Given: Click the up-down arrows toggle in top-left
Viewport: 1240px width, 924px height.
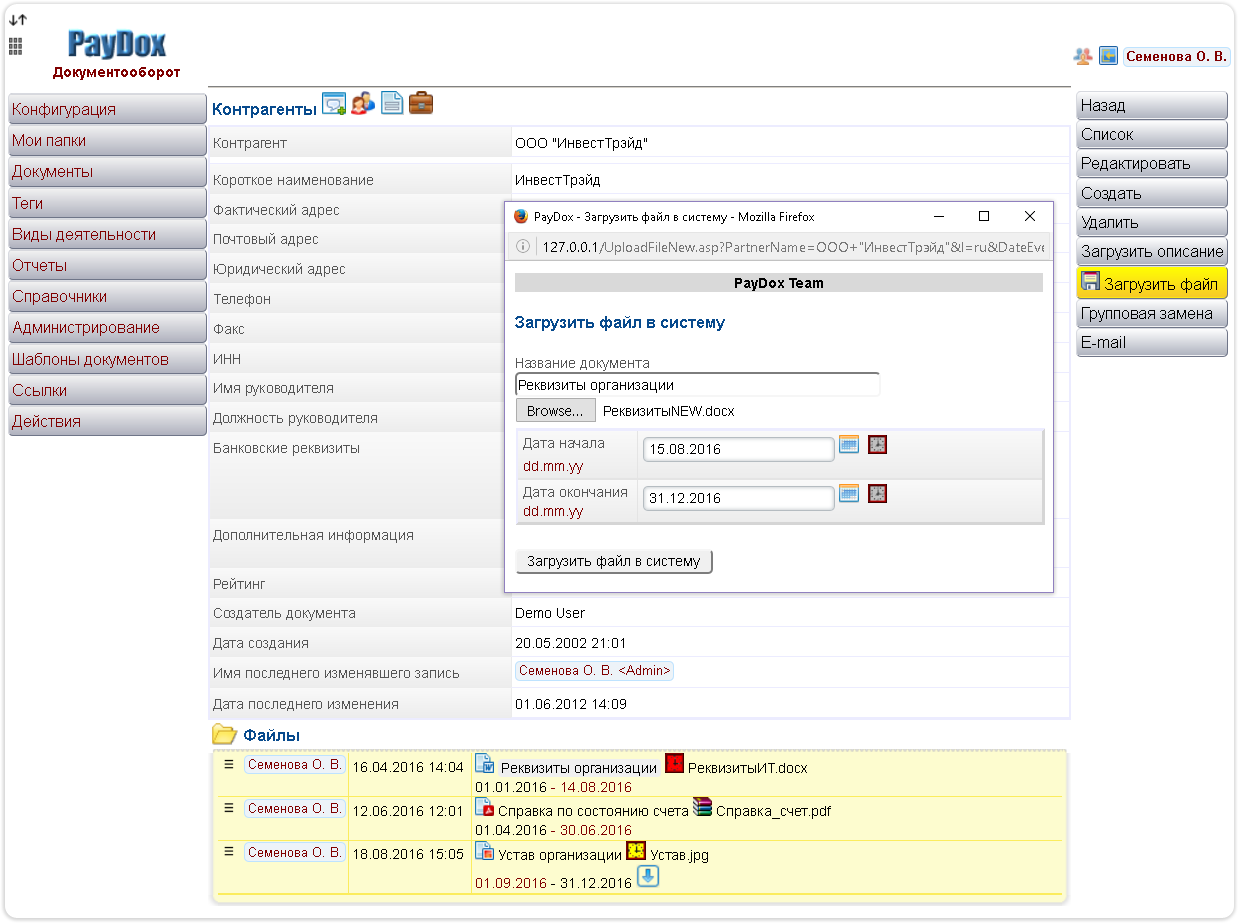Looking at the screenshot, I should point(18,19).
